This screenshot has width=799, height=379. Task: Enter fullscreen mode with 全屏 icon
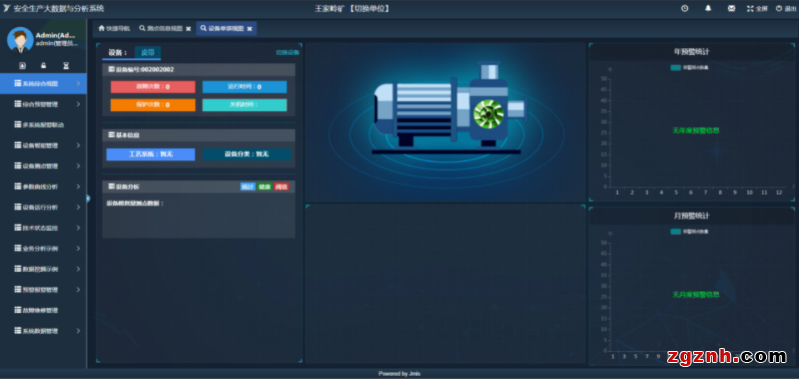[x=757, y=9]
